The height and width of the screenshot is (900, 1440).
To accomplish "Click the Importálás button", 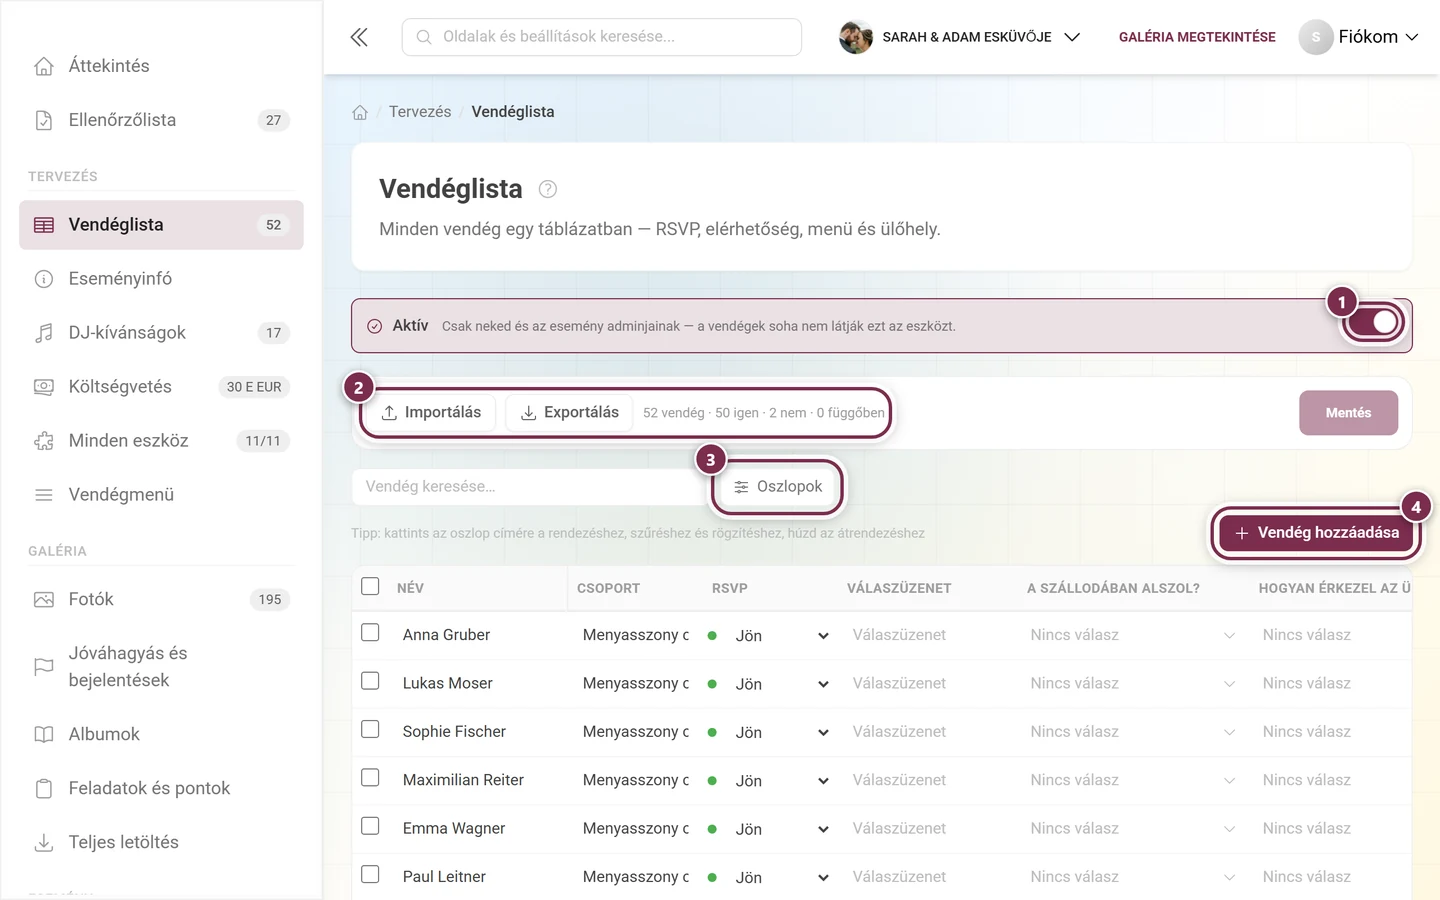I will coord(431,413).
